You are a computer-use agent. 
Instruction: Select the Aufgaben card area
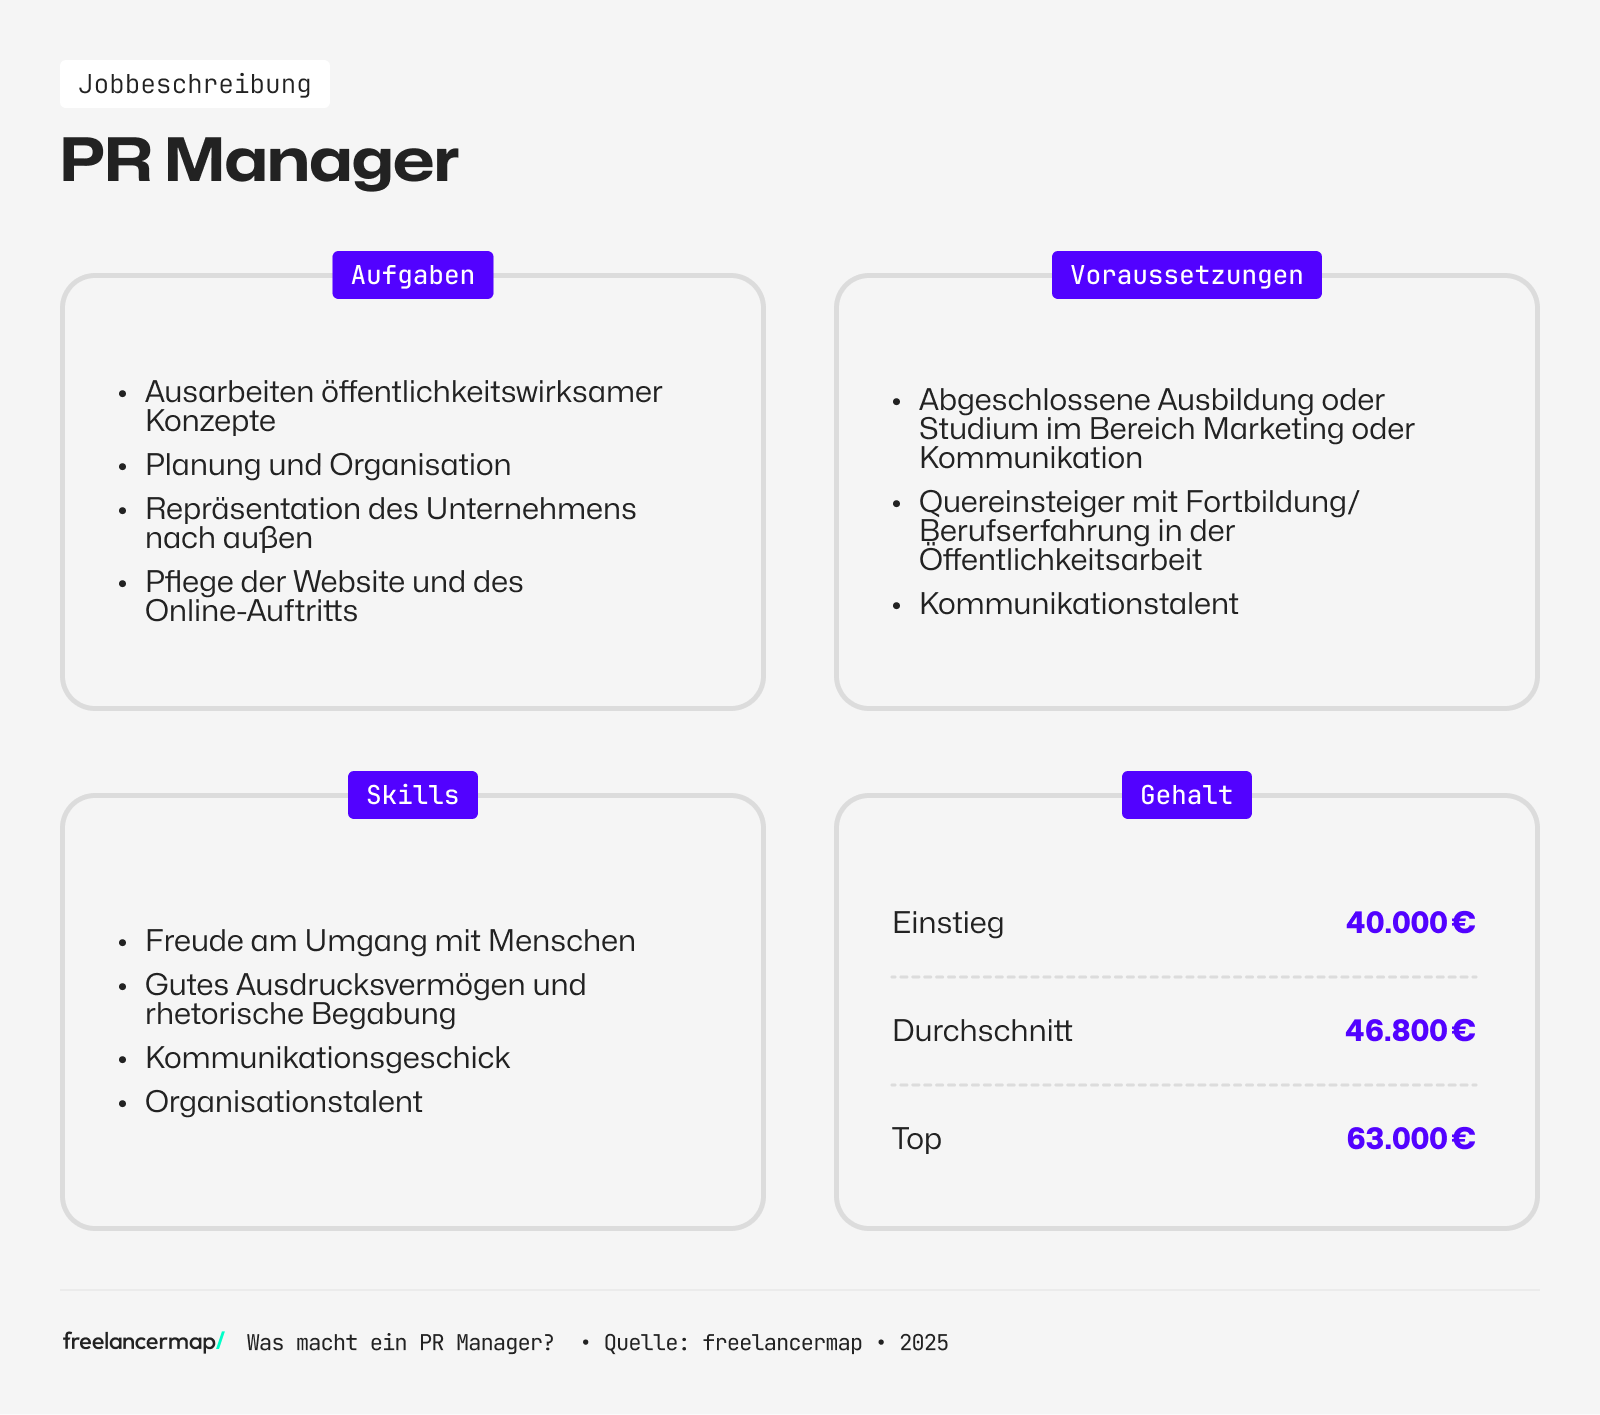(x=412, y=495)
